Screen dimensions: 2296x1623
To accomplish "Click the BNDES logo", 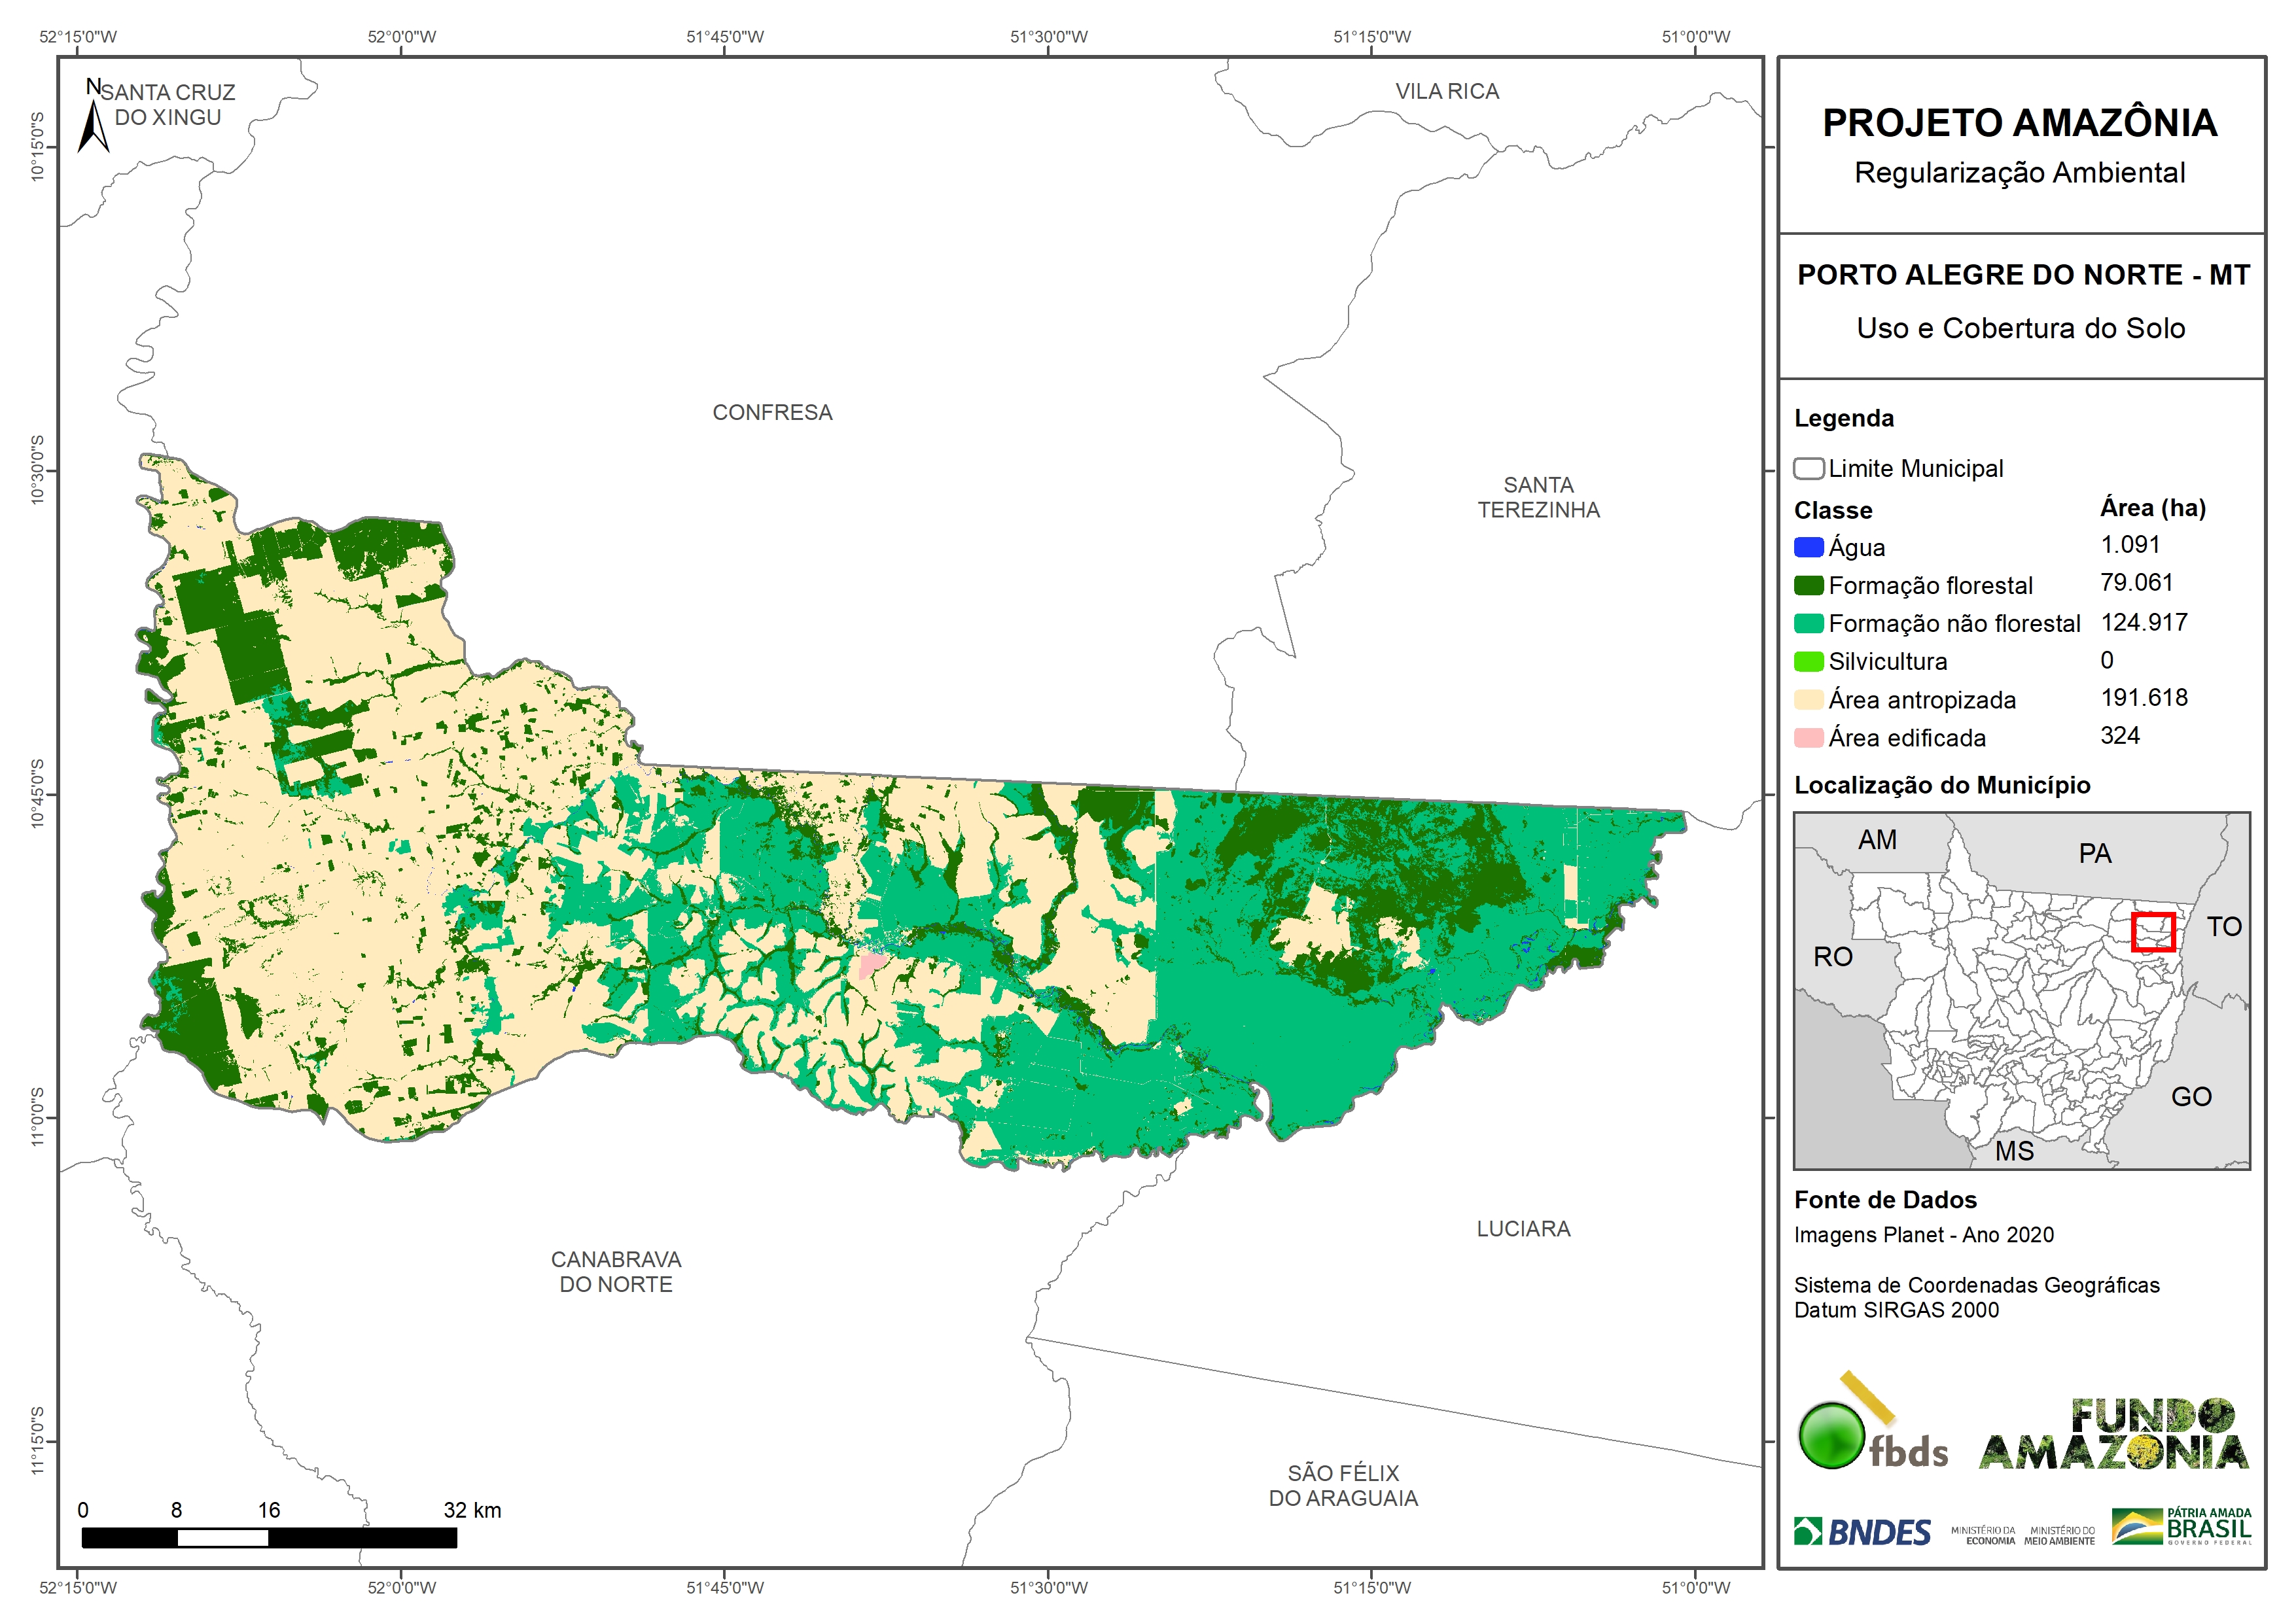I will click(1863, 1532).
